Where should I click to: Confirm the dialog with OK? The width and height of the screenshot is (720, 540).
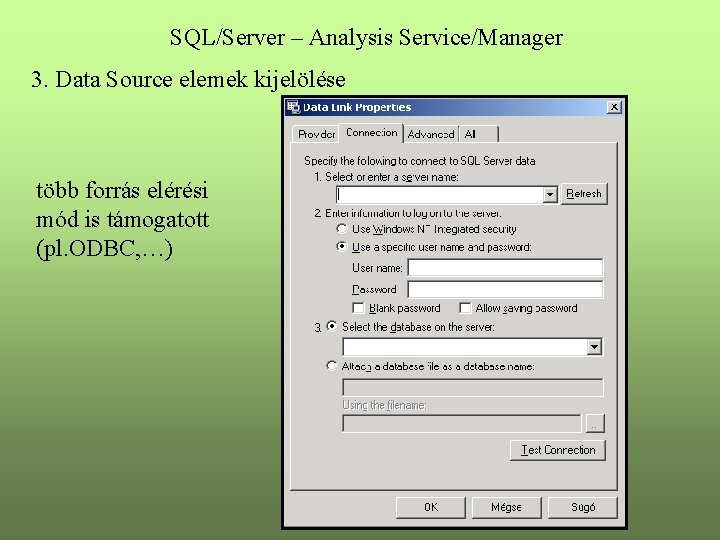(x=431, y=507)
